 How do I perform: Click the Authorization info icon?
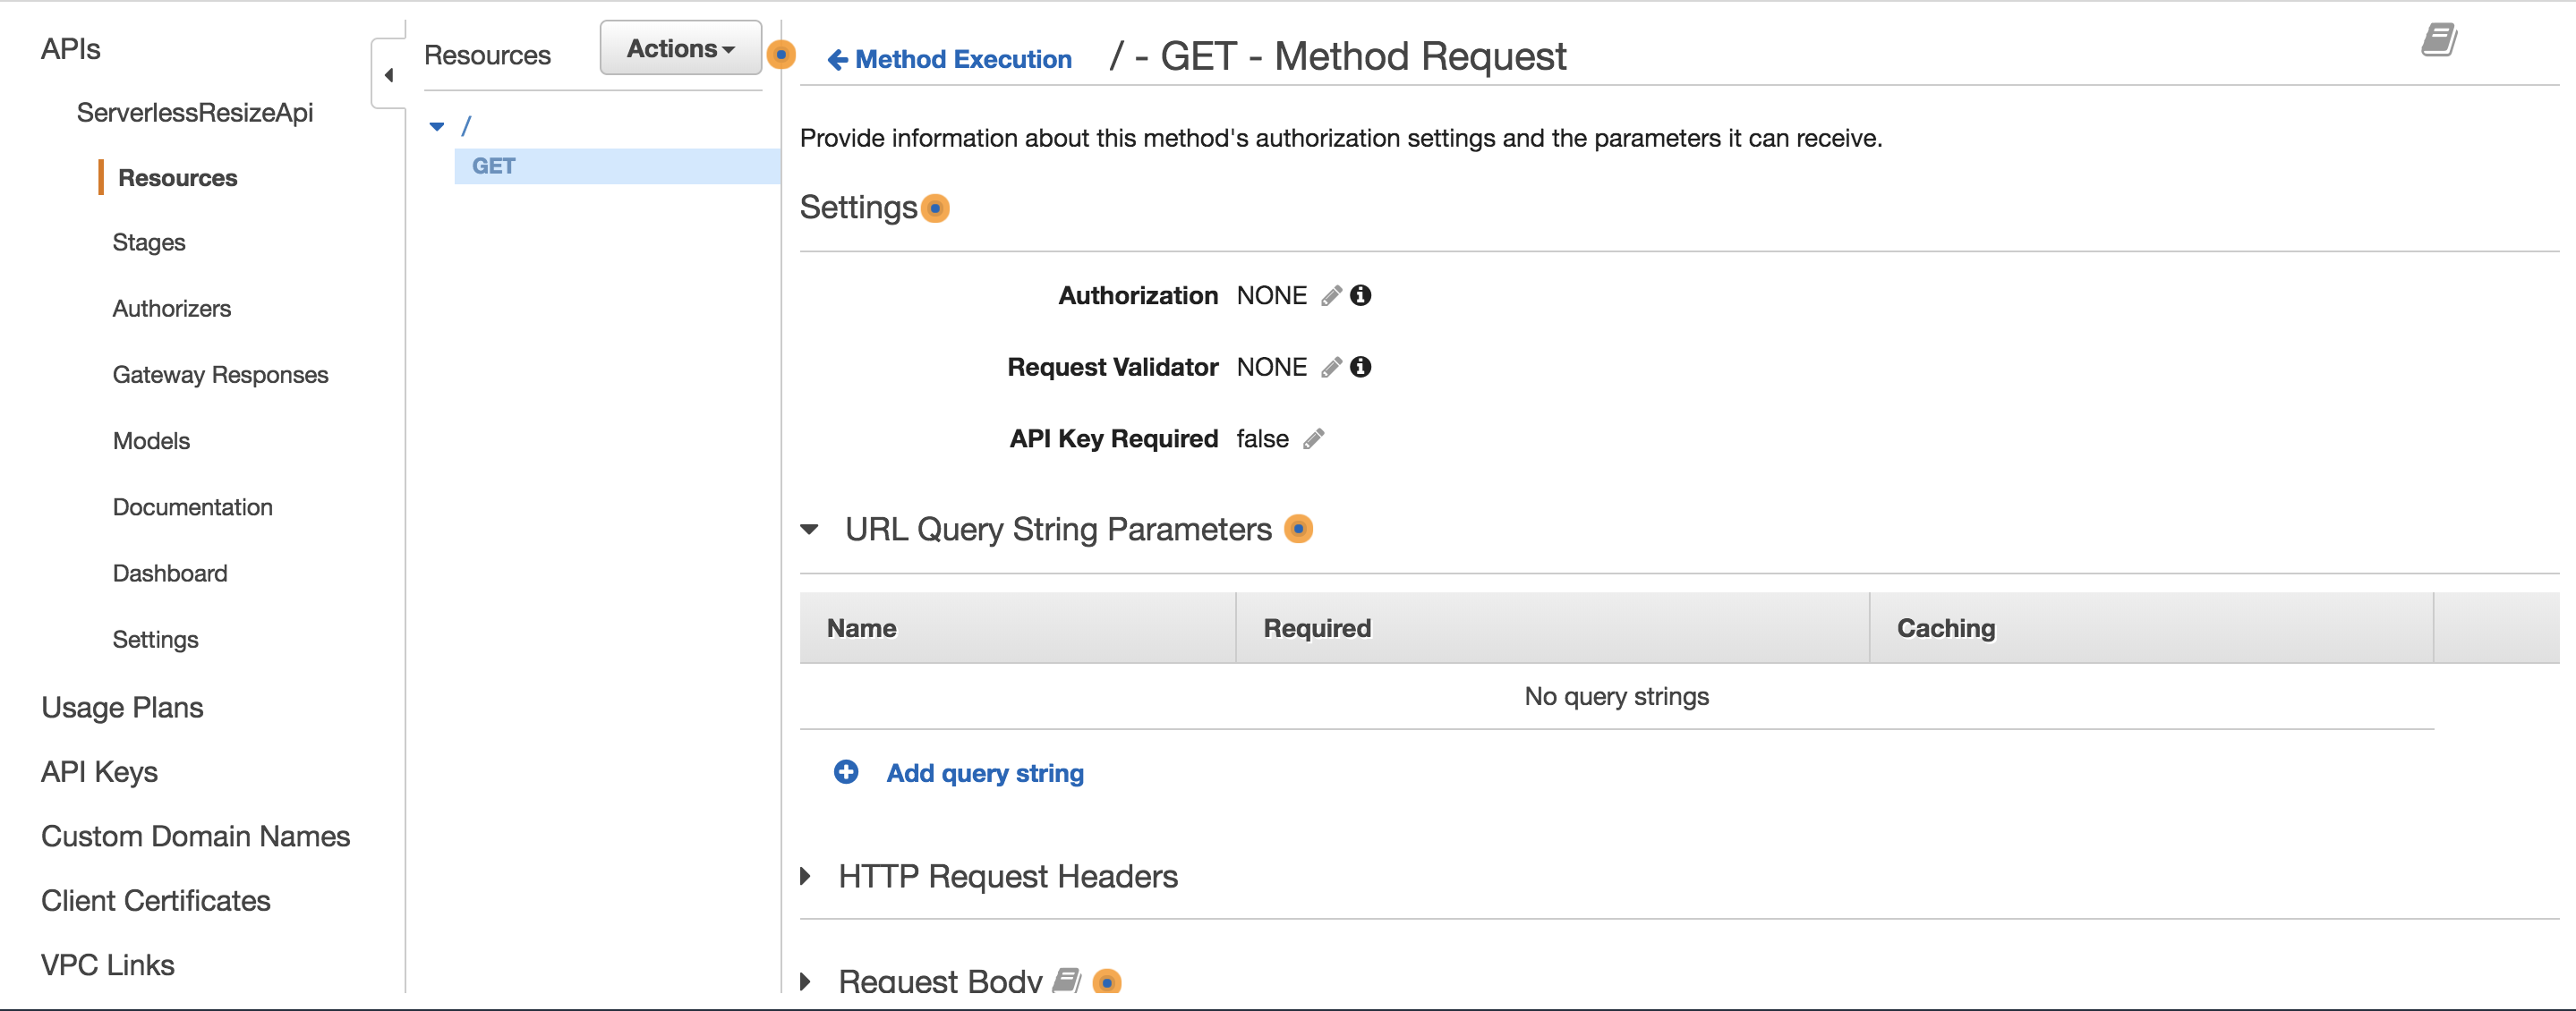coord(1360,296)
